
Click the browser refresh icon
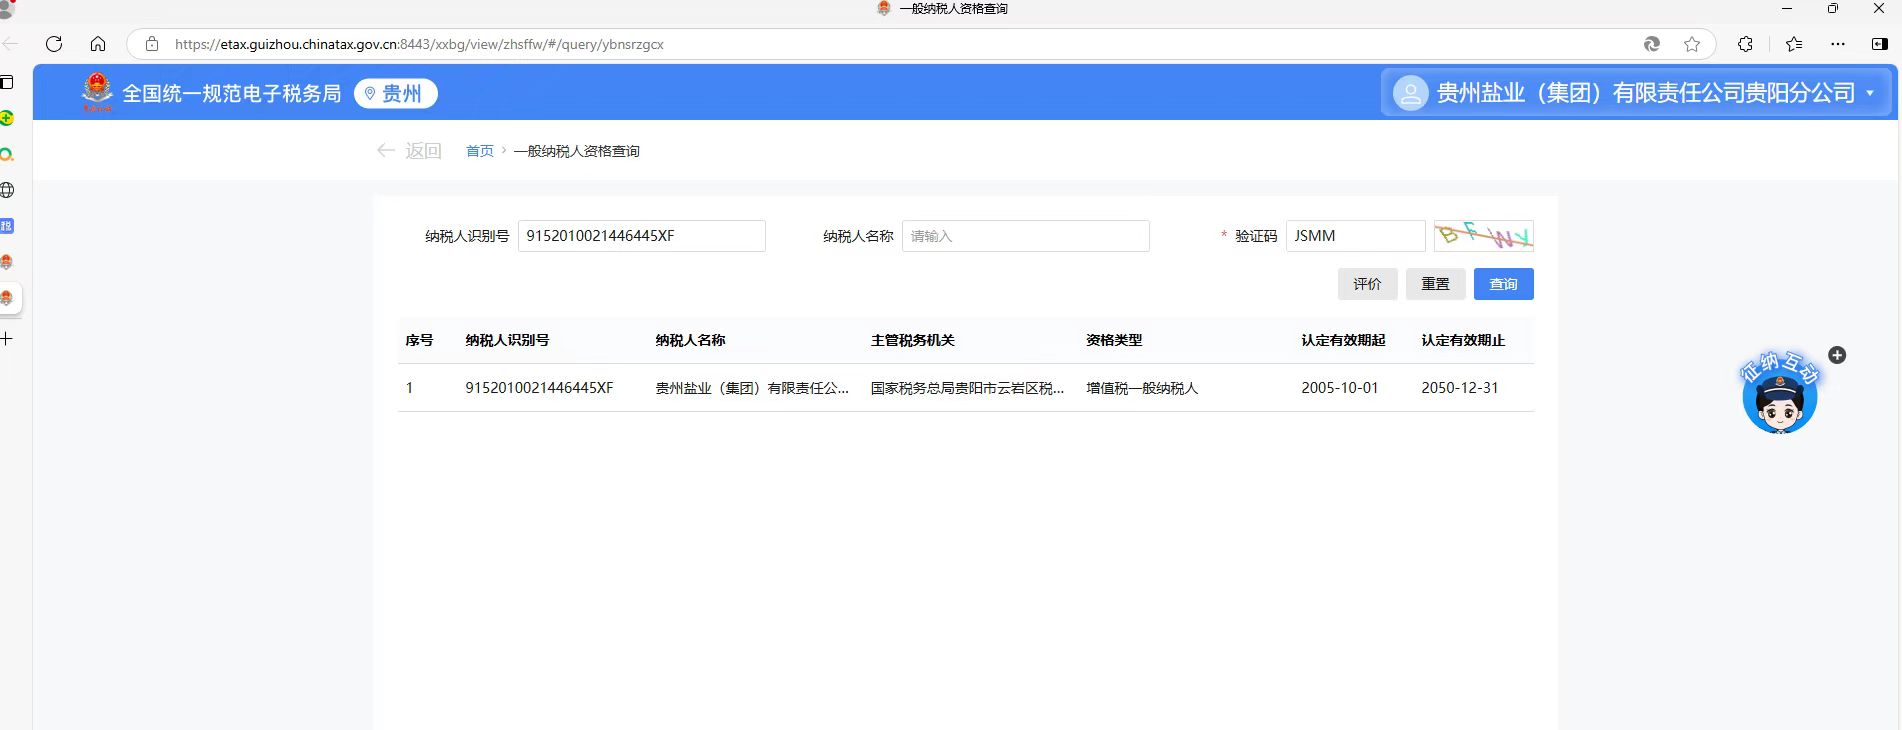click(54, 44)
